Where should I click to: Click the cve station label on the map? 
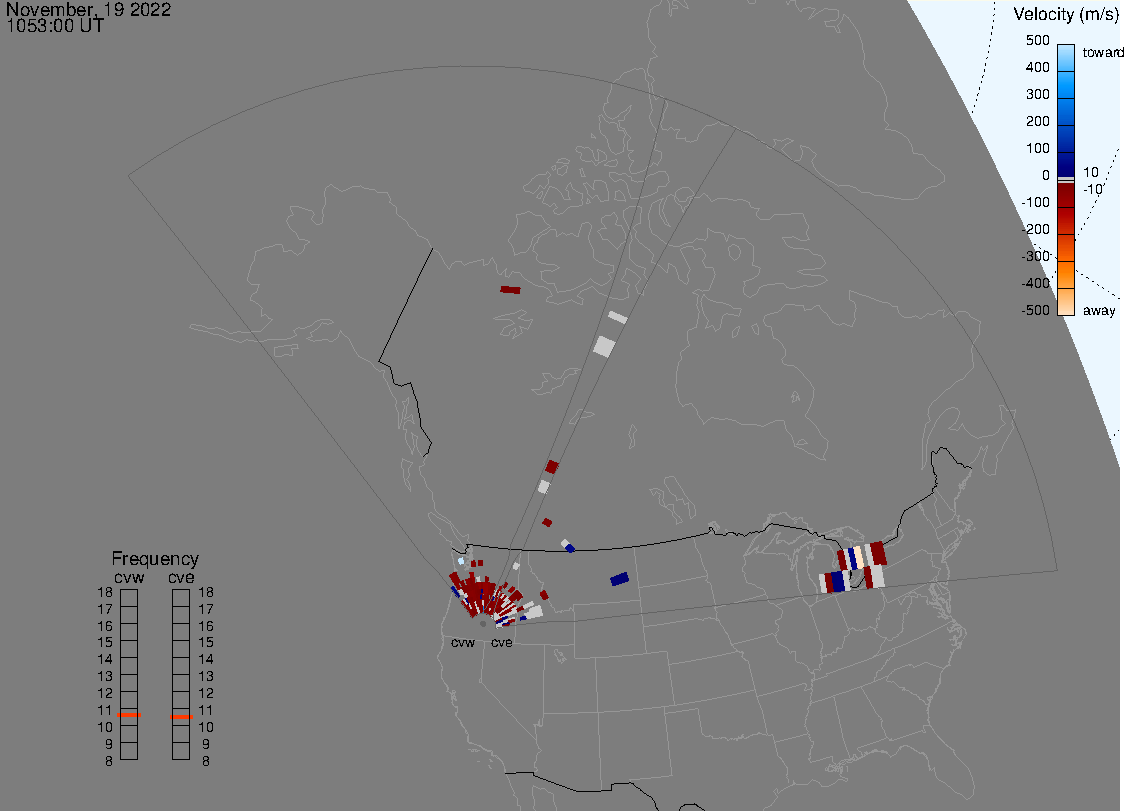501,642
